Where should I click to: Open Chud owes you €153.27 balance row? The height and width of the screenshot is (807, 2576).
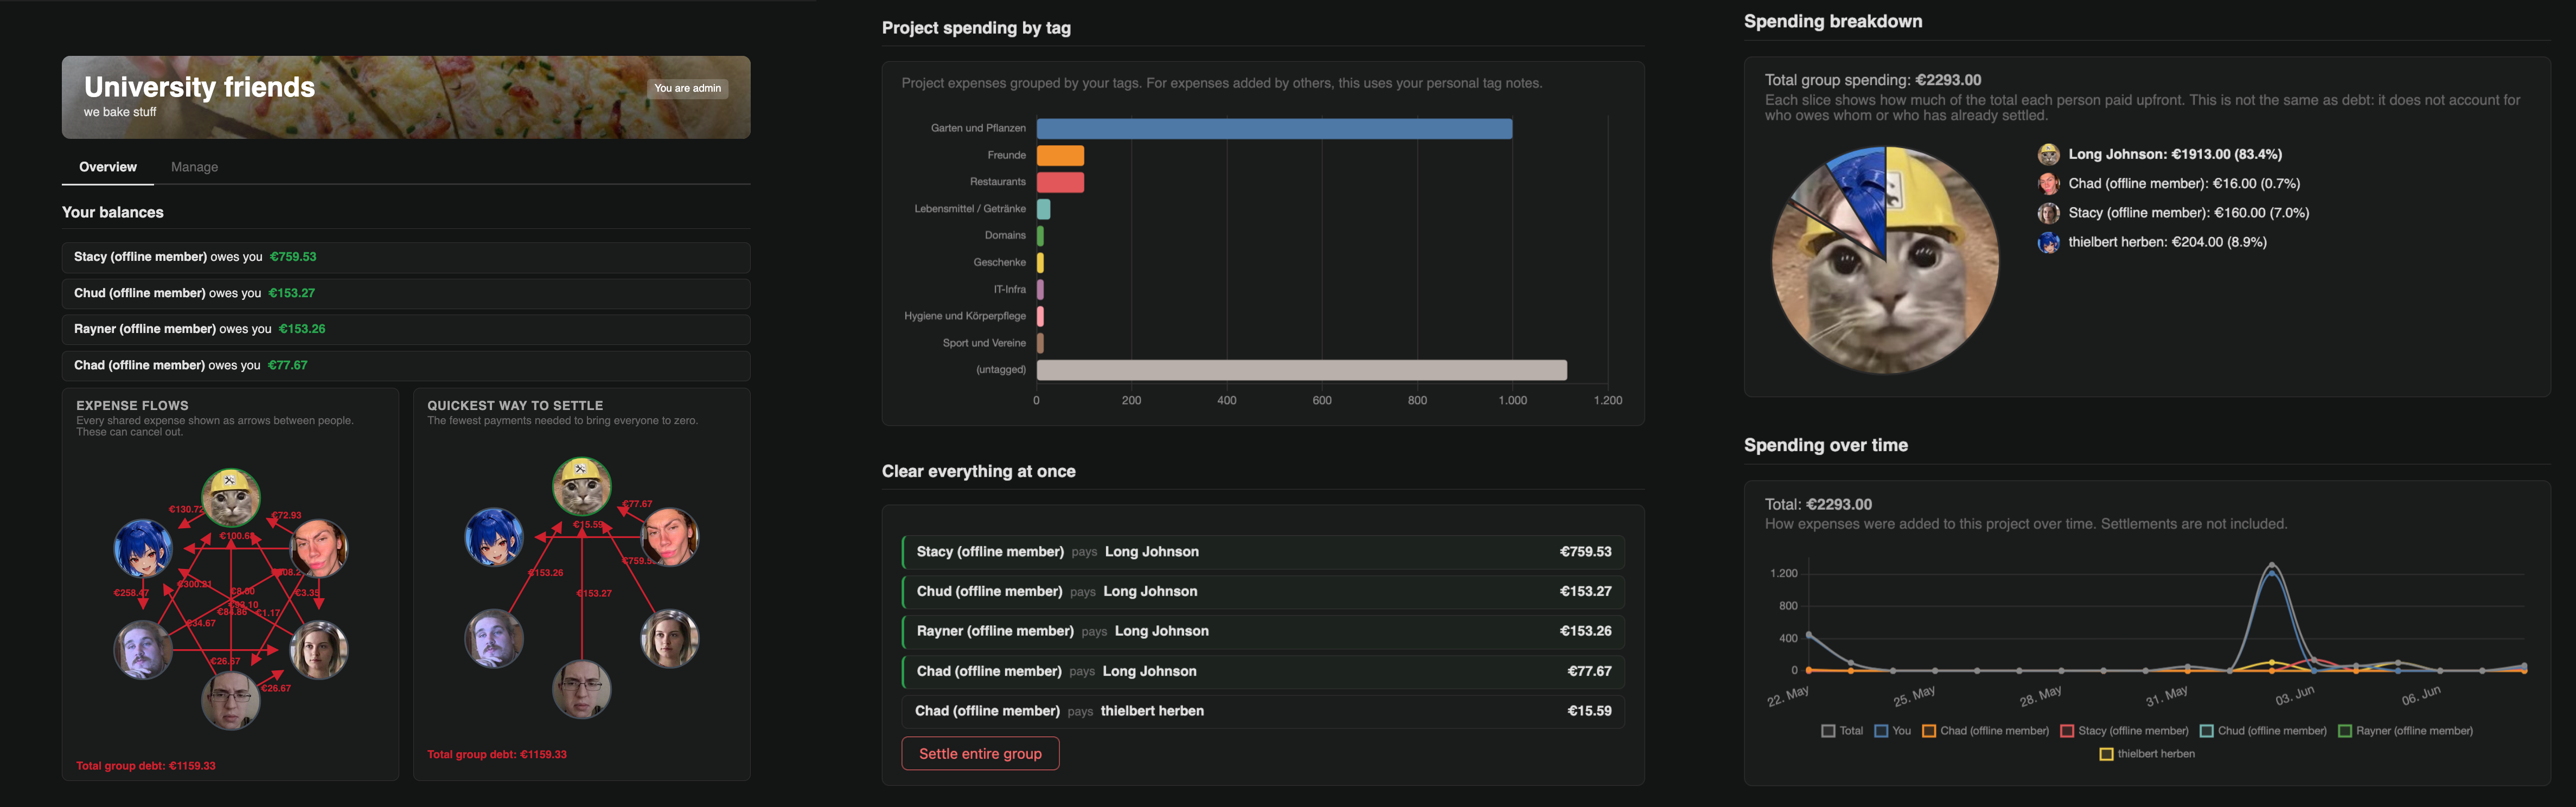pos(406,293)
